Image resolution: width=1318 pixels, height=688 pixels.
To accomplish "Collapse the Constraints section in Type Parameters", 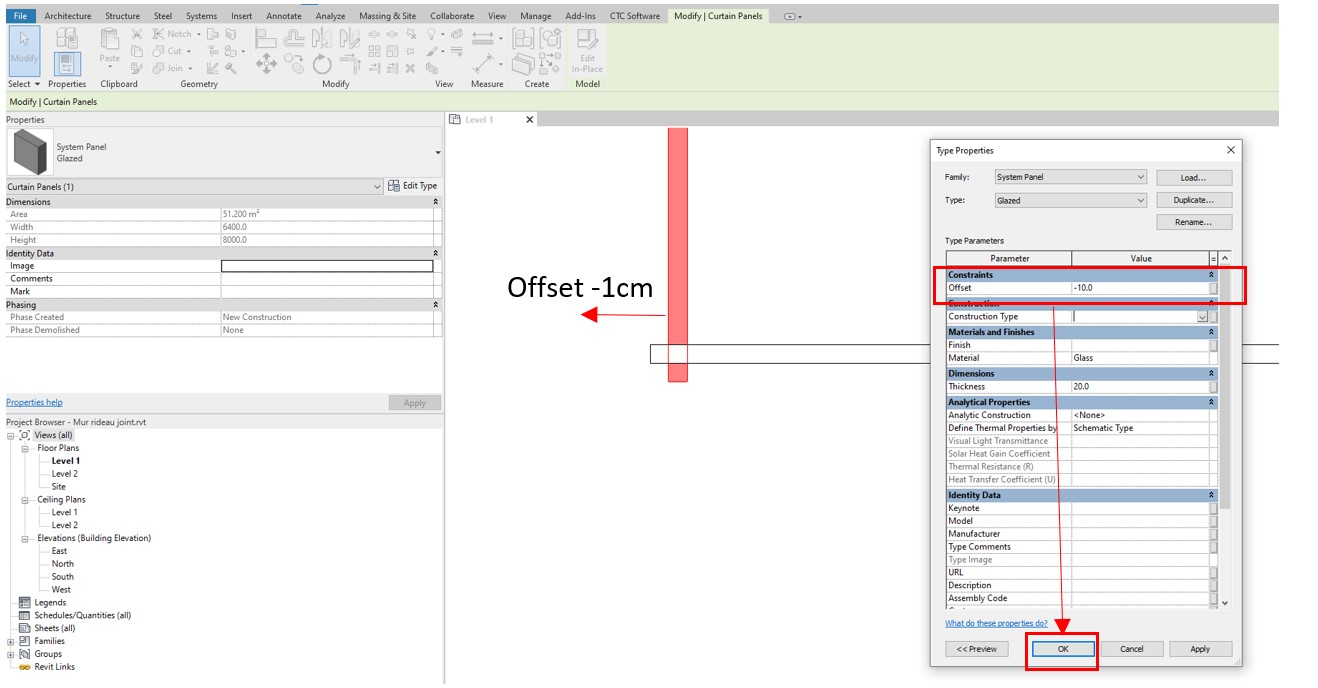I will [x=1212, y=275].
